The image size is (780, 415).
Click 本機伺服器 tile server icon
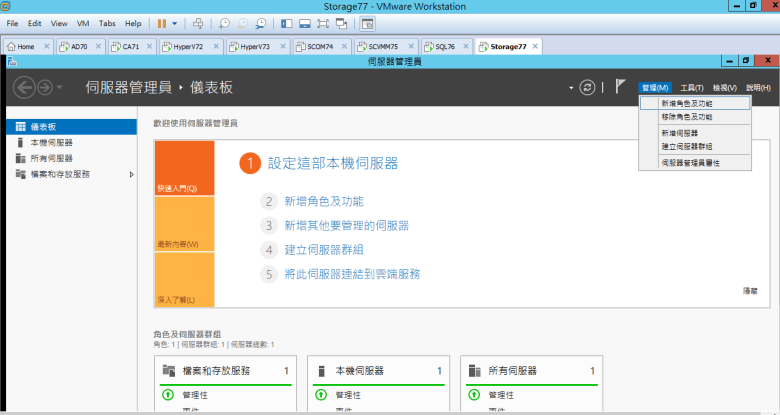(321, 370)
